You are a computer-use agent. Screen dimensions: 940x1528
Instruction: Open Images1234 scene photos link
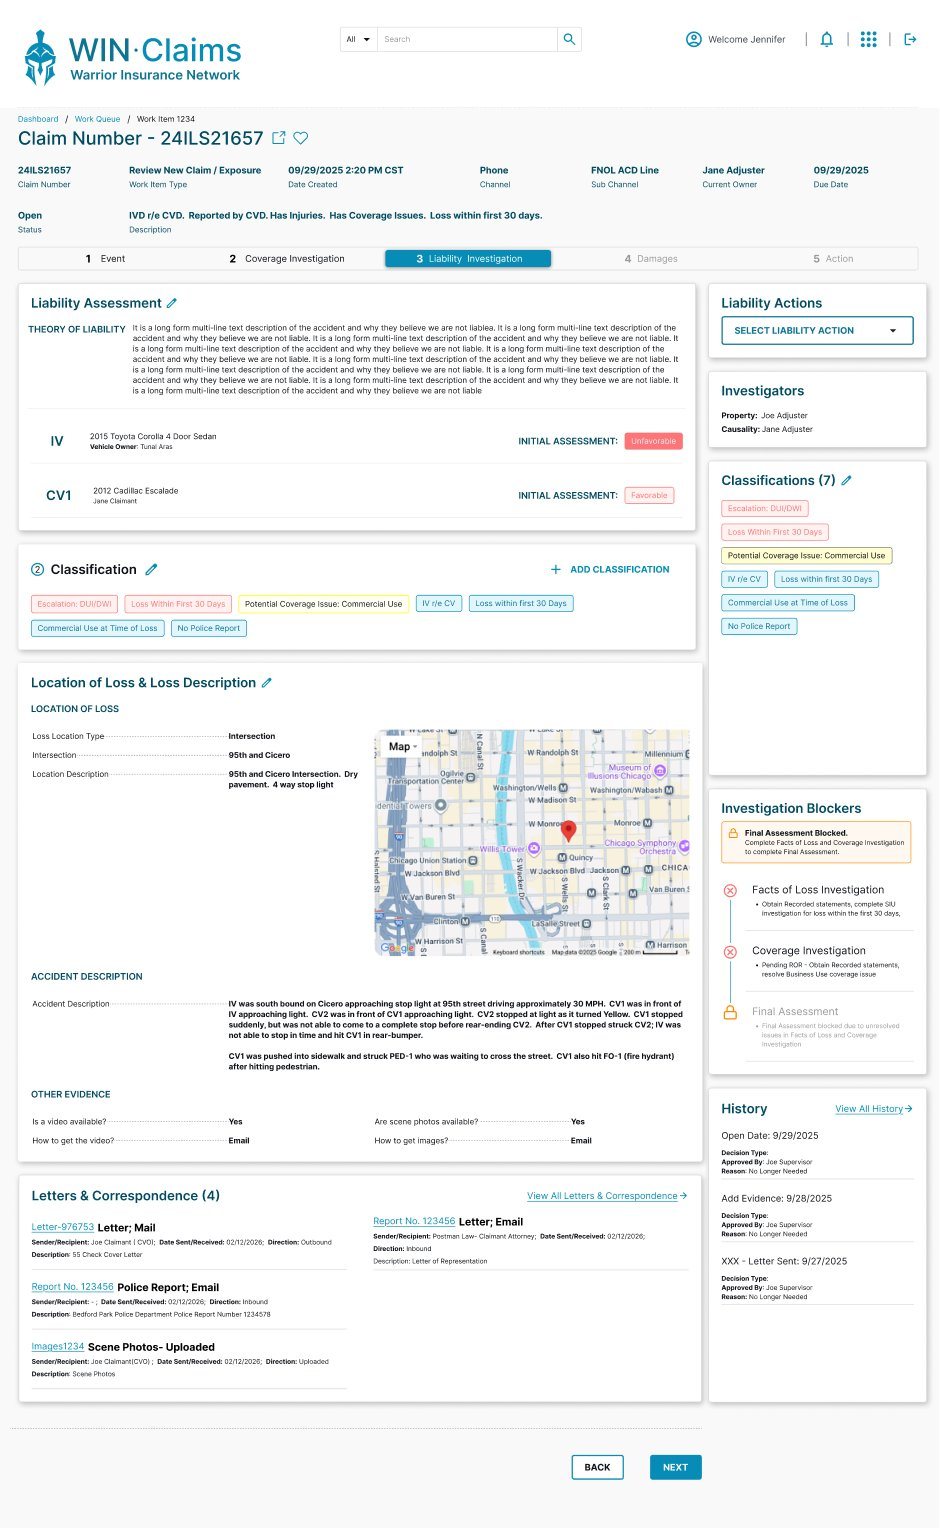point(57,1347)
